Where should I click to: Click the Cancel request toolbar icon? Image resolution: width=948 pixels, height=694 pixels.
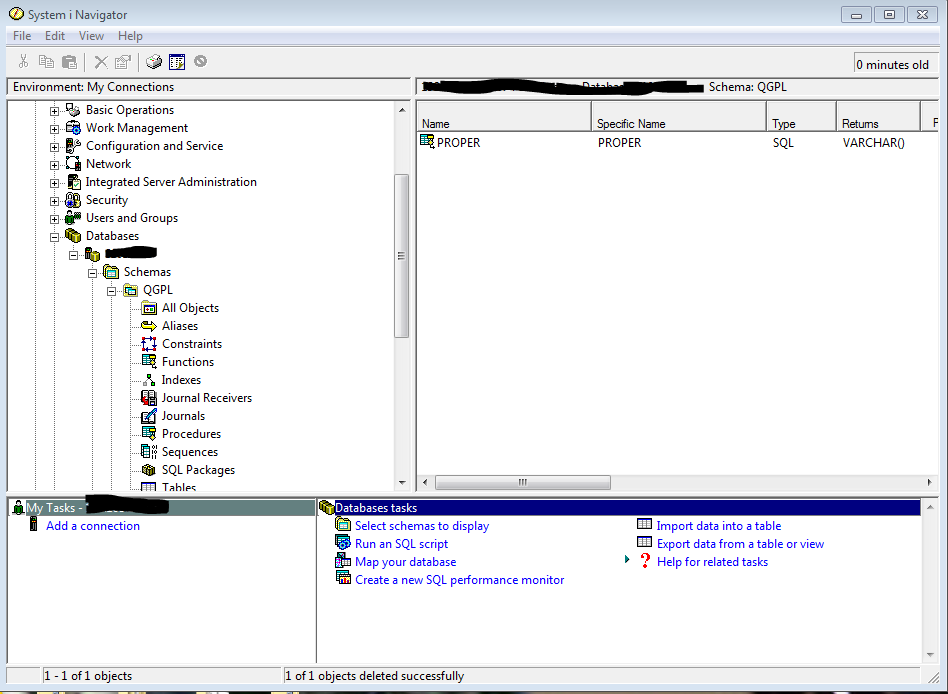coord(200,61)
